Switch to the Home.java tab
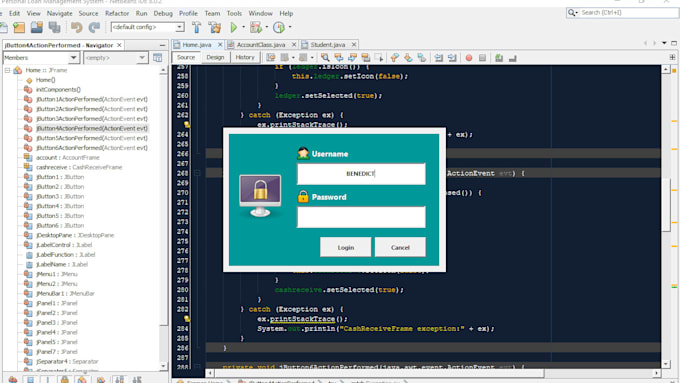 196,45
